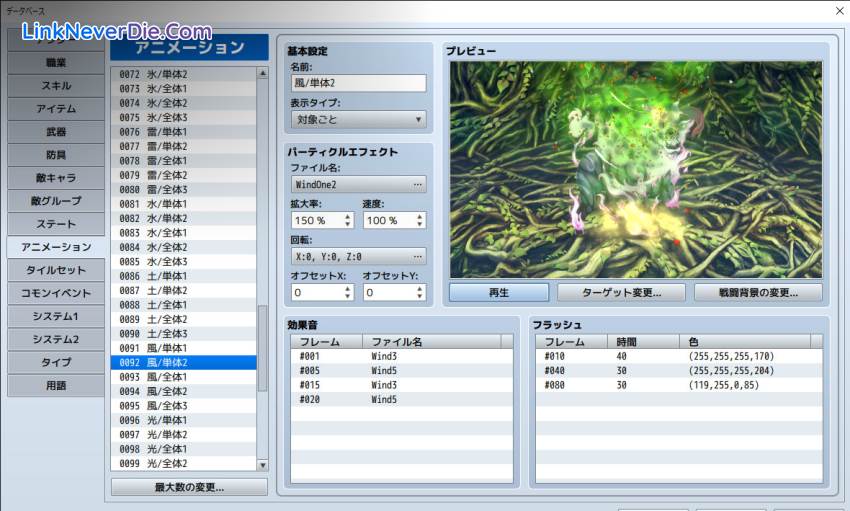Increase the オフセットX value
The image size is (850, 511).
(x=348, y=288)
